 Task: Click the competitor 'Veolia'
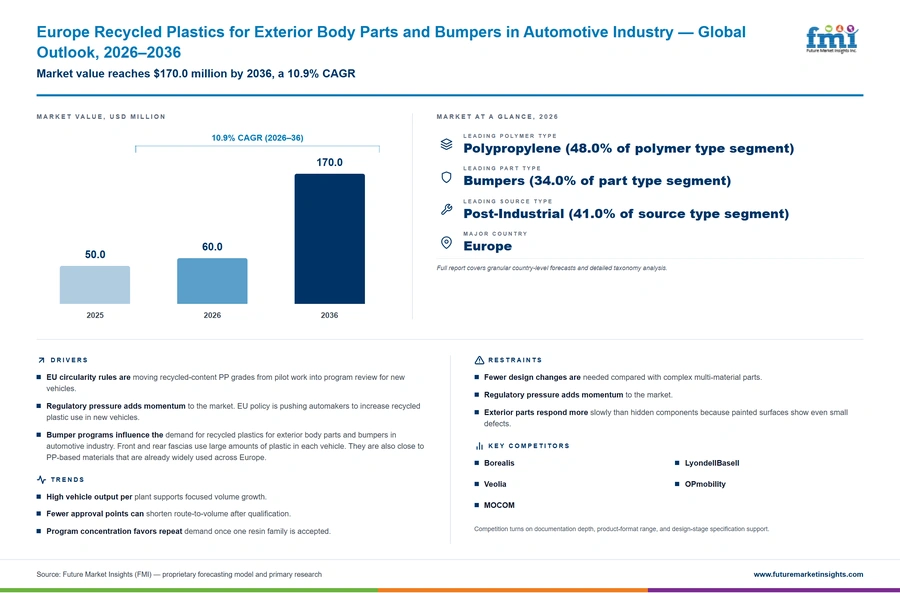coord(495,484)
